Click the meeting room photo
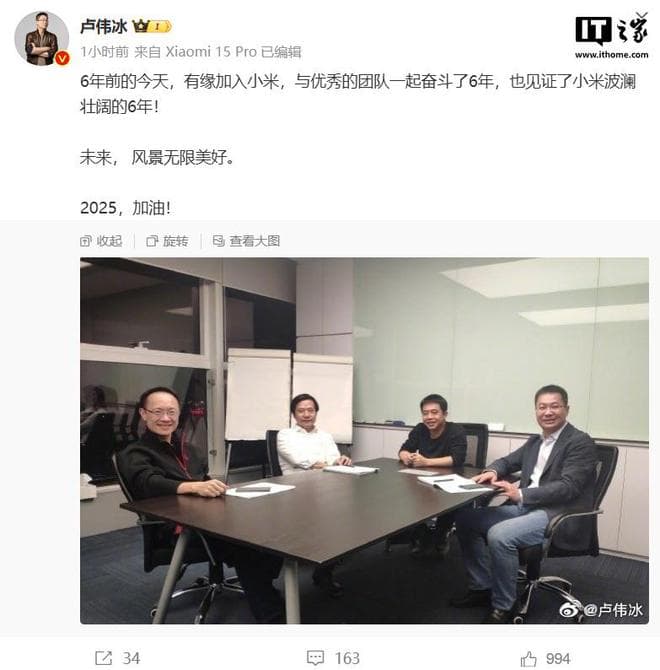This screenshot has width=660, height=670. tap(364, 441)
